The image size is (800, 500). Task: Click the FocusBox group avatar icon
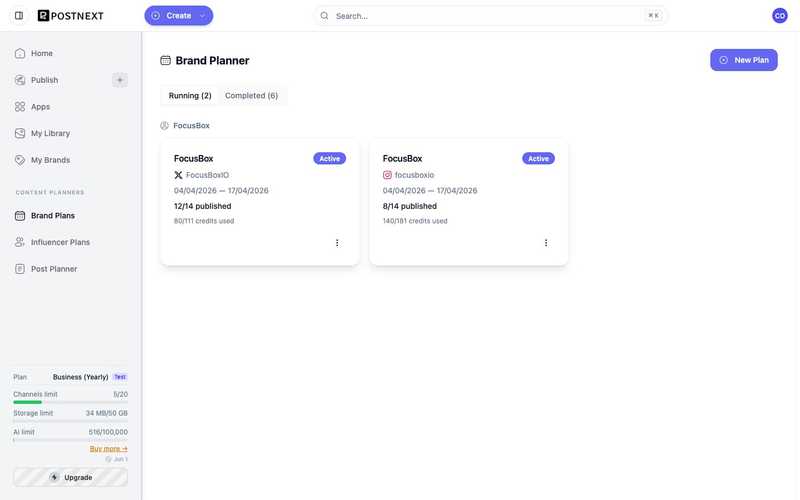164,126
